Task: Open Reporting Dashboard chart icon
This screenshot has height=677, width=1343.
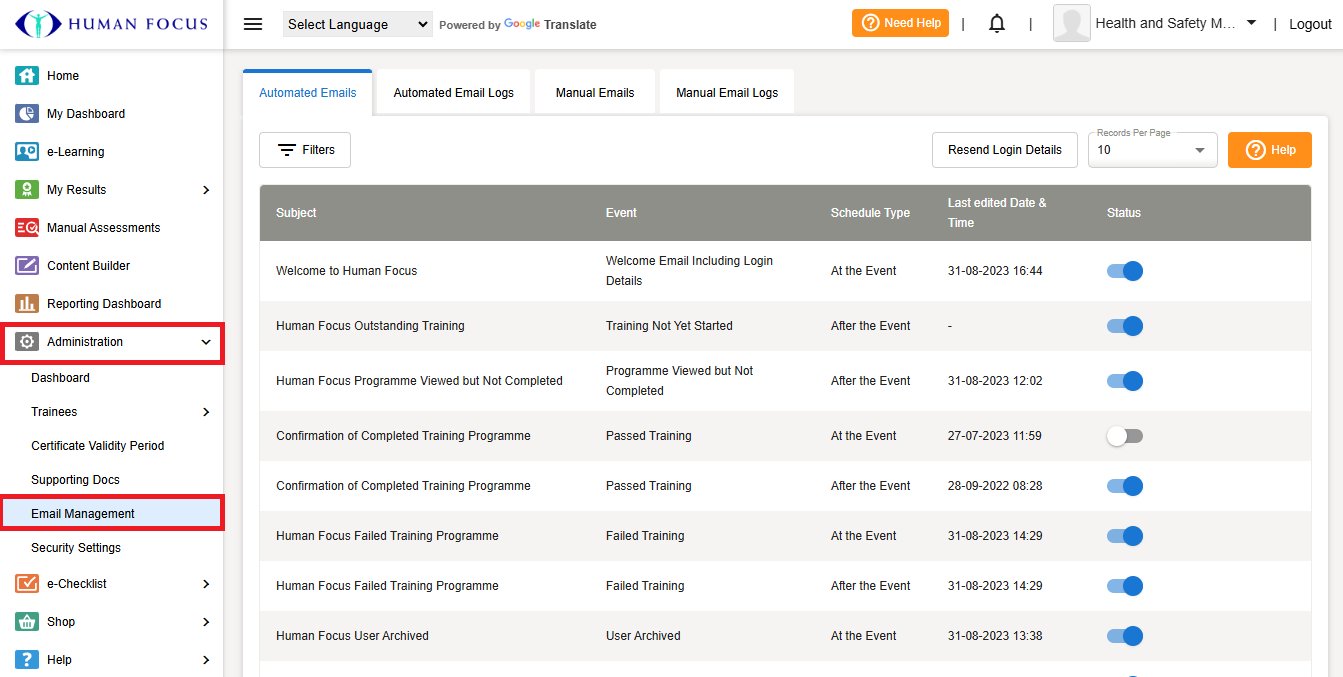Action: pyautogui.click(x=27, y=304)
